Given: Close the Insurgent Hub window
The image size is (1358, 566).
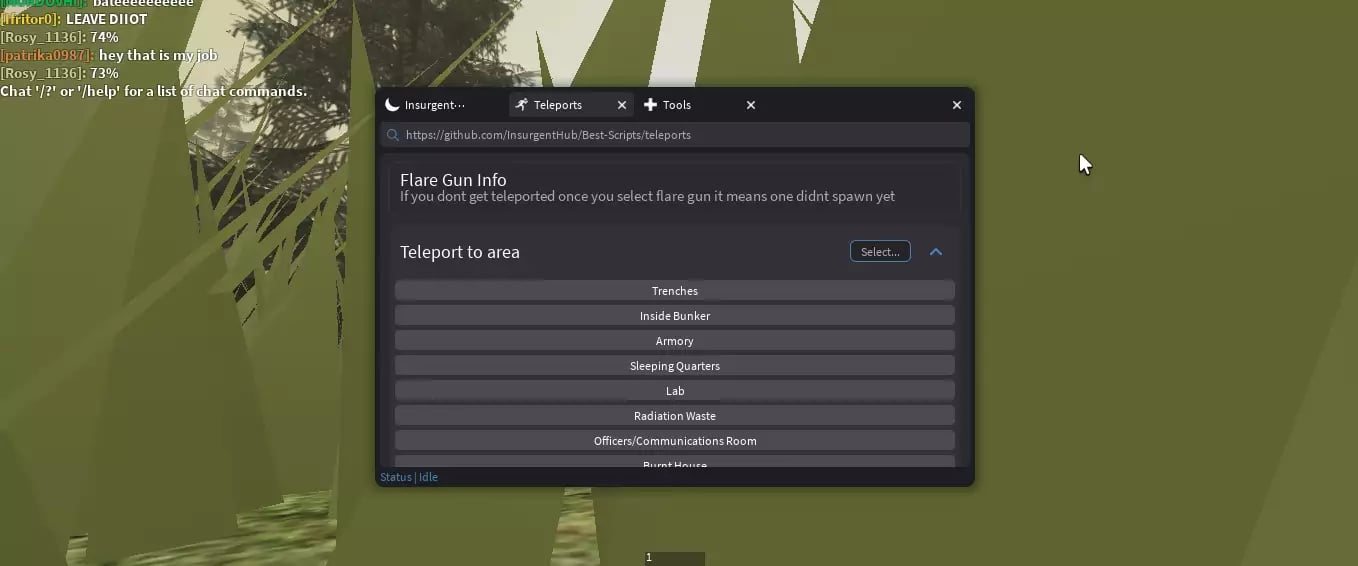Looking at the screenshot, I should click(x=957, y=105).
